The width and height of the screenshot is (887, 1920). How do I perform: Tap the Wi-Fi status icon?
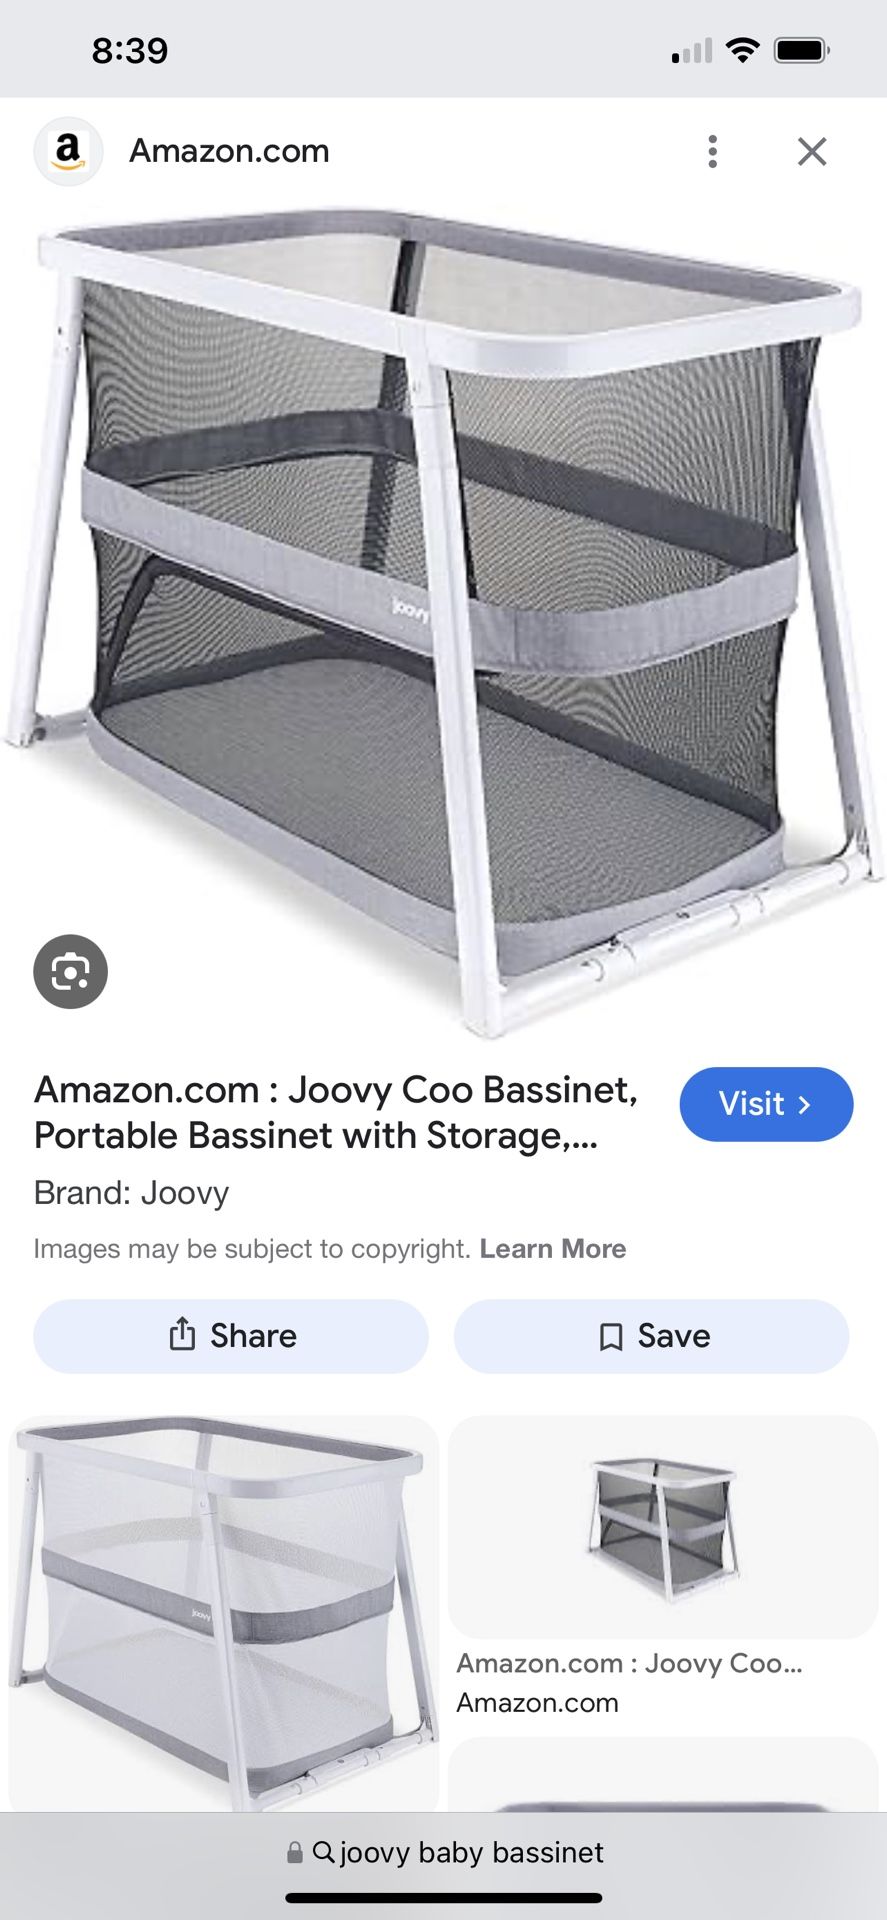tap(742, 50)
